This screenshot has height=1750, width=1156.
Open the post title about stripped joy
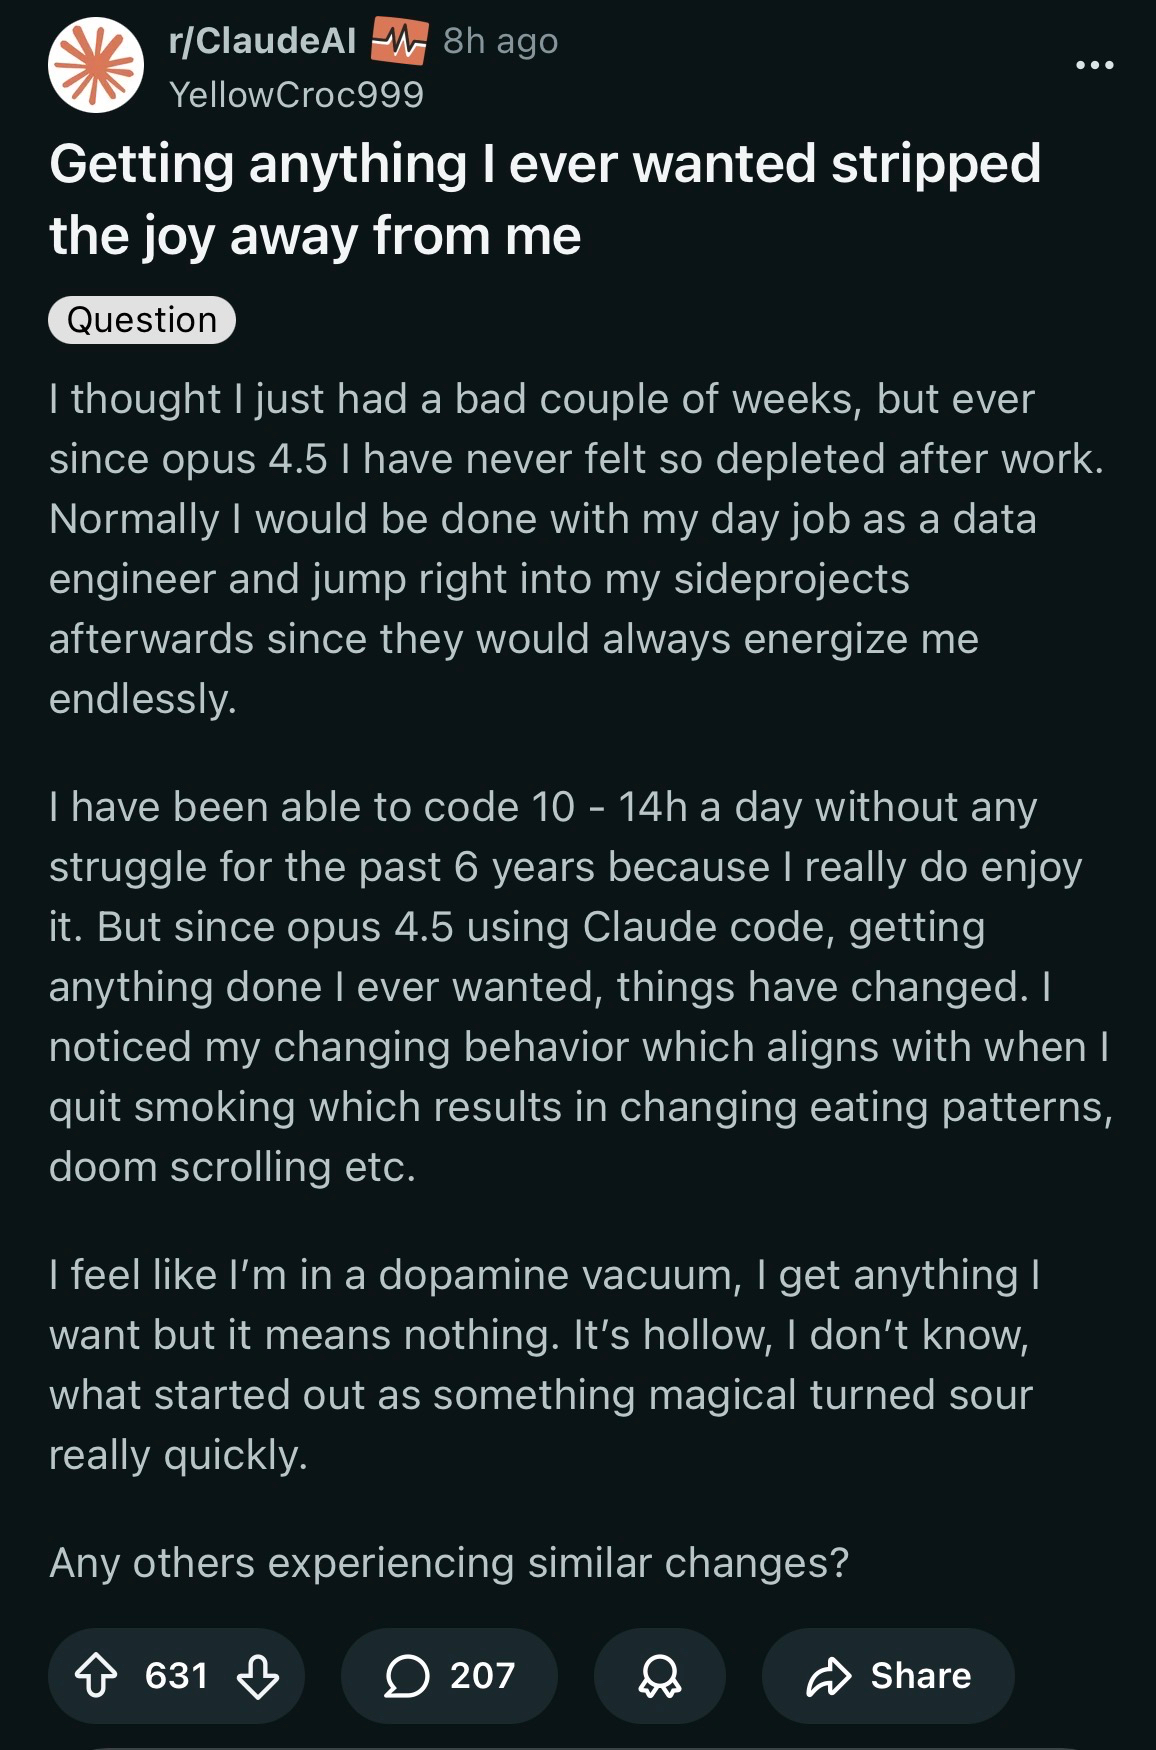click(545, 199)
